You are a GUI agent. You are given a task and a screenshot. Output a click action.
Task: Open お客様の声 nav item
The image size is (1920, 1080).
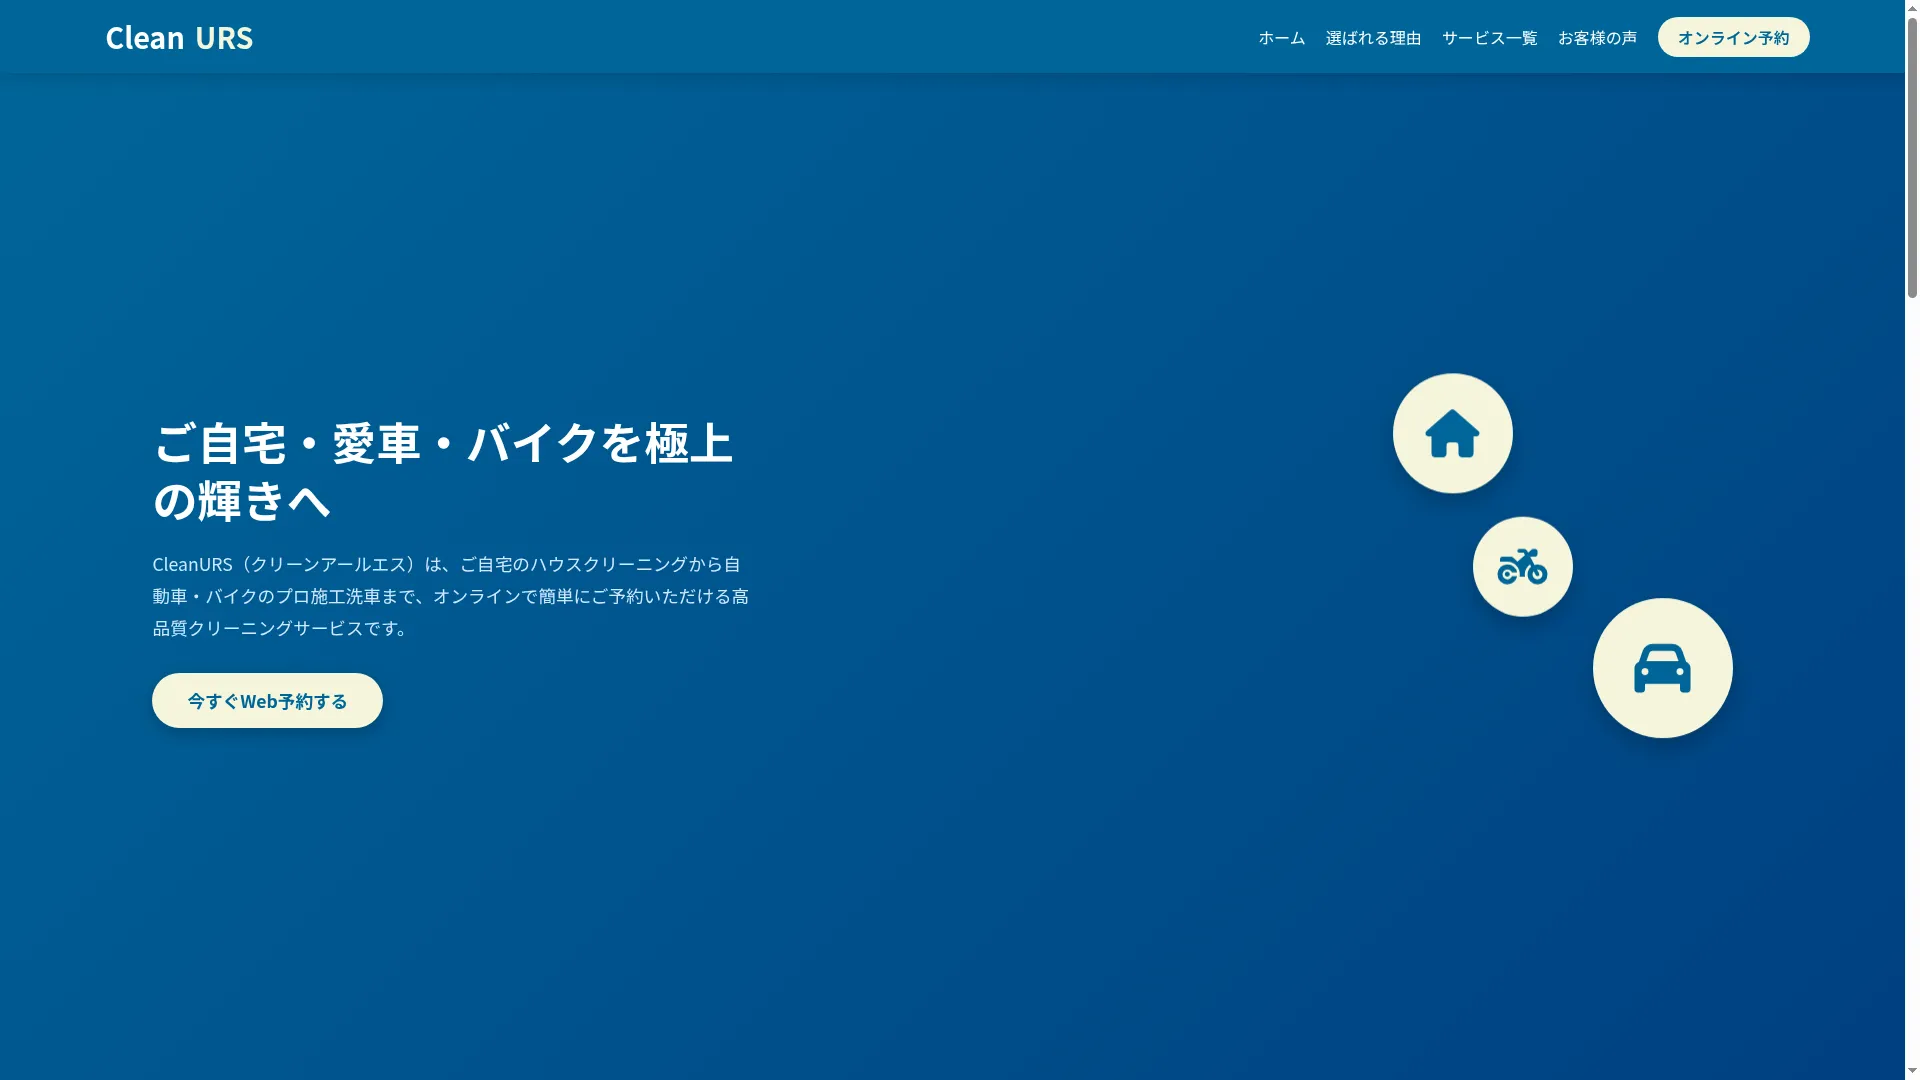point(1597,37)
